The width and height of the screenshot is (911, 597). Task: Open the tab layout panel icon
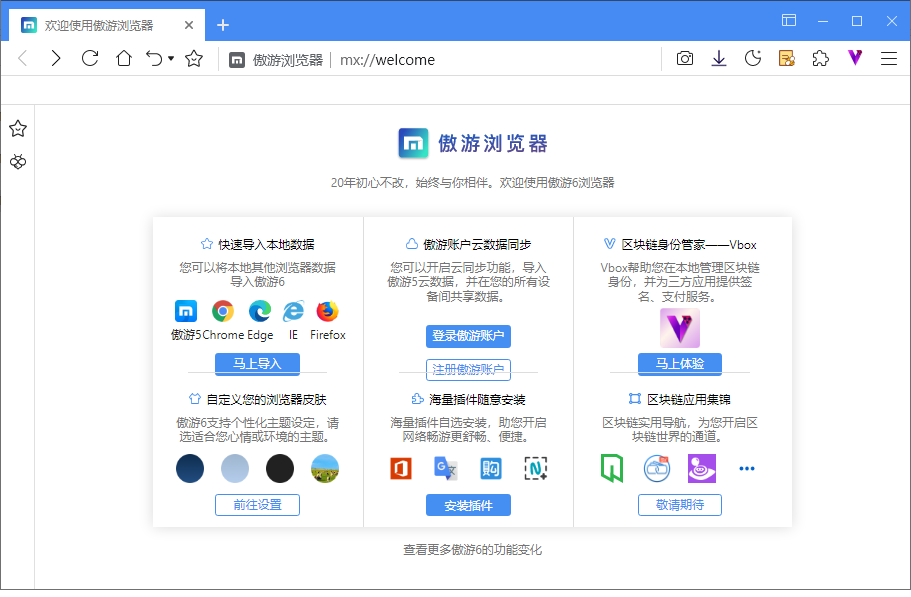(789, 21)
